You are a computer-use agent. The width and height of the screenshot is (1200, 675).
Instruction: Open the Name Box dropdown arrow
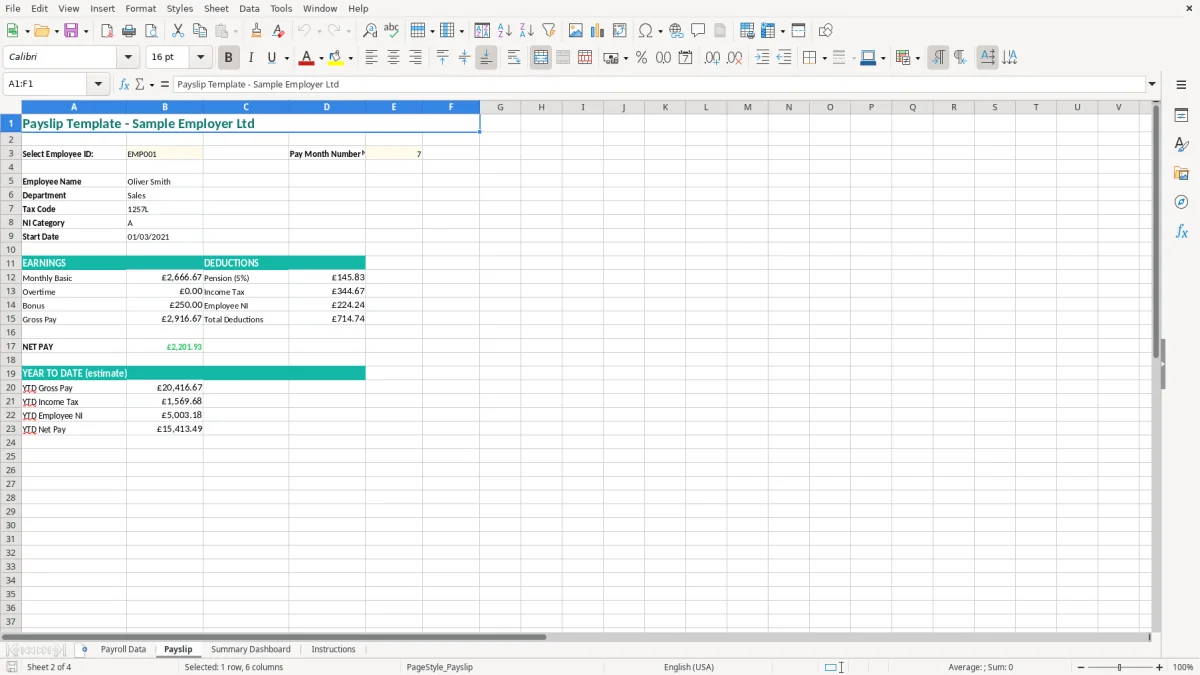tap(98, 84)
